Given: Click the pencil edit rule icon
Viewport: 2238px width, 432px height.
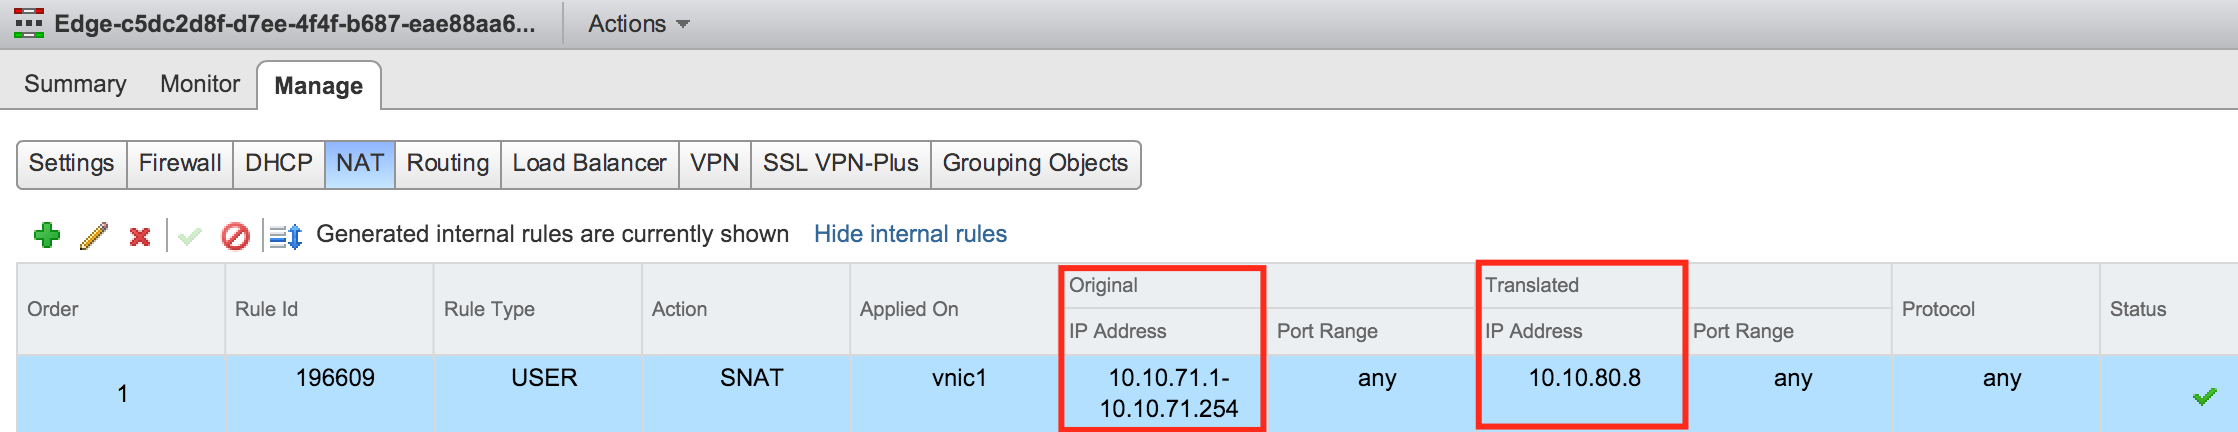Looking at the screenshot, I should (94, 236).
